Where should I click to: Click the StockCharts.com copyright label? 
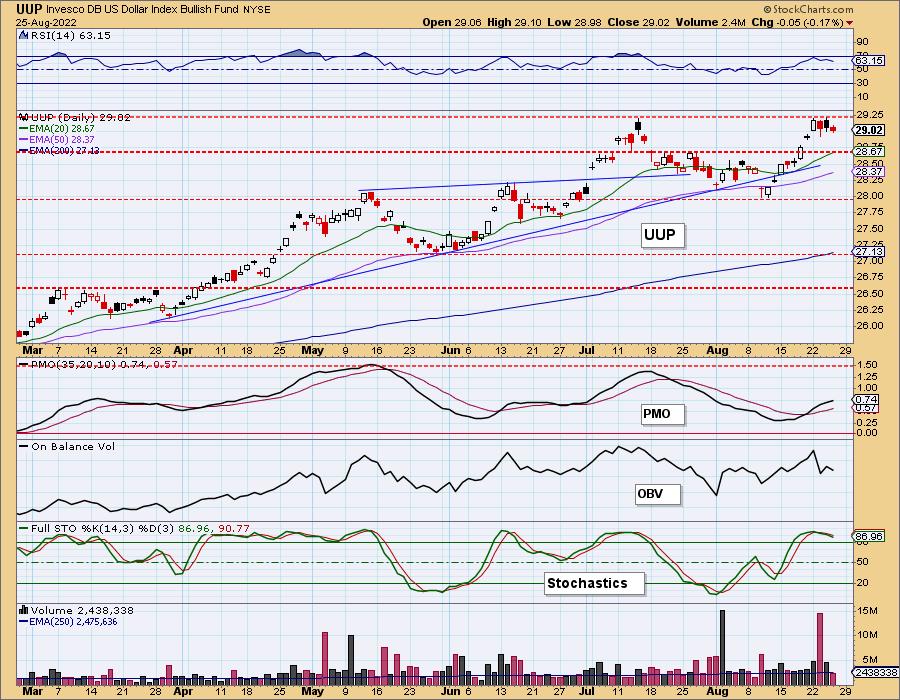click(808, 9)
